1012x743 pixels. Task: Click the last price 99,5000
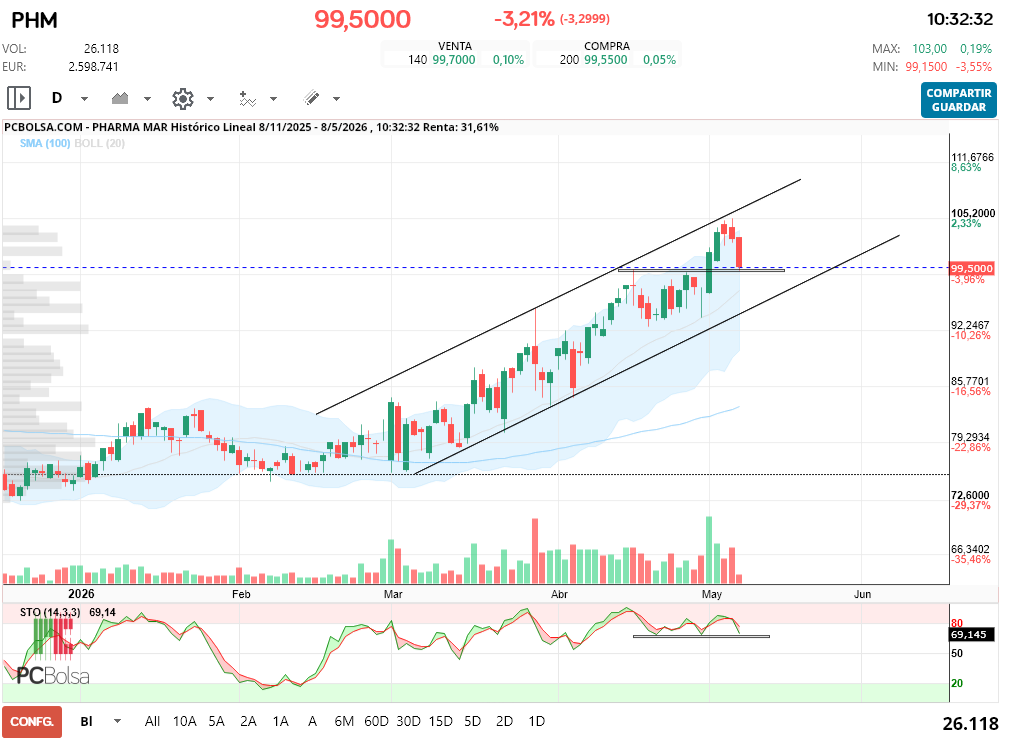(x=363, y=19)
